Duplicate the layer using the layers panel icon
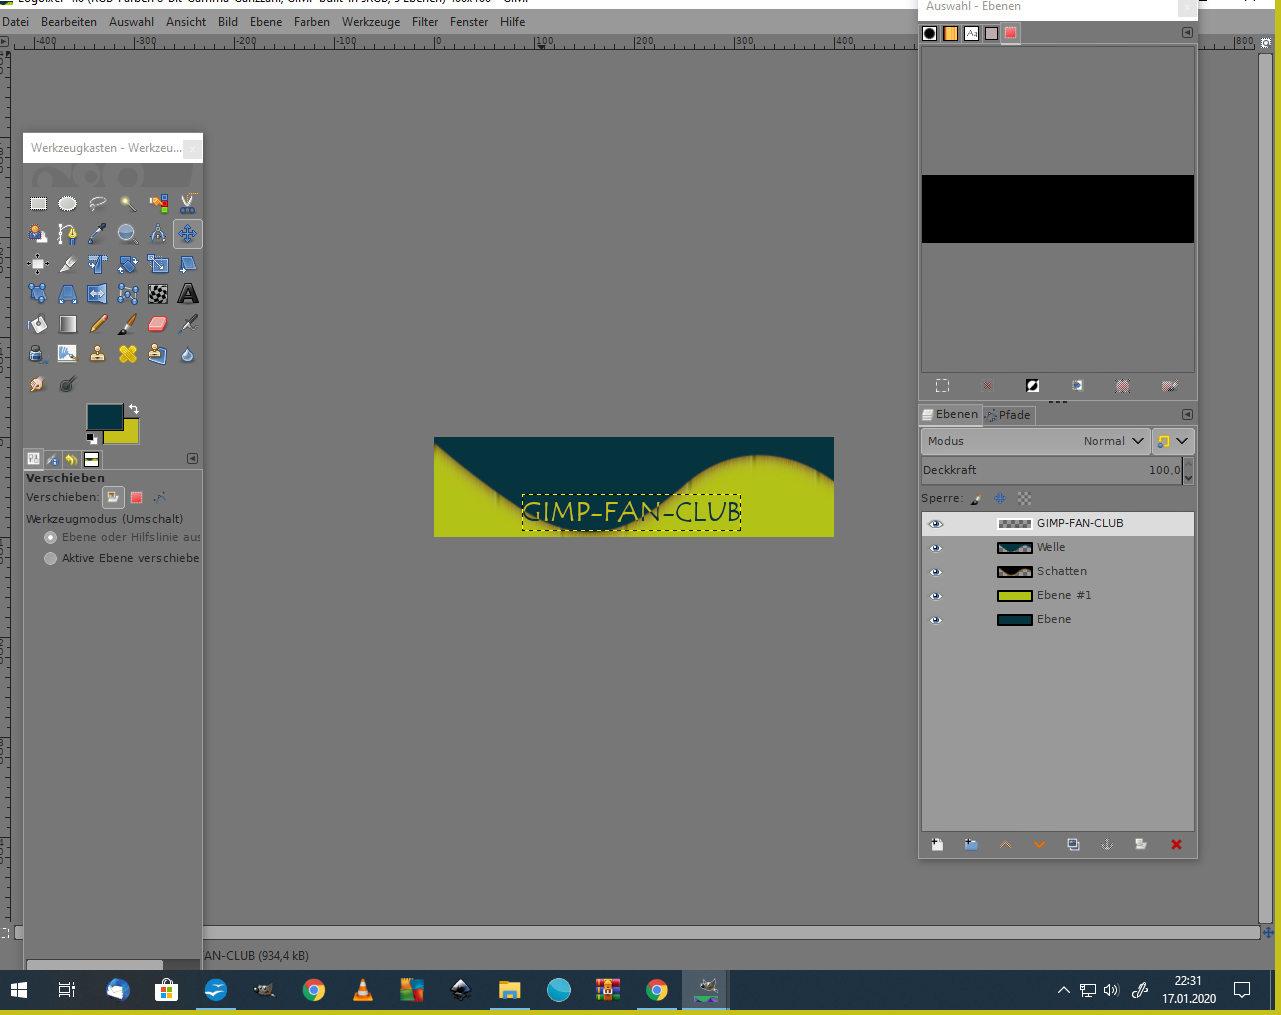 pos(1073,845)
